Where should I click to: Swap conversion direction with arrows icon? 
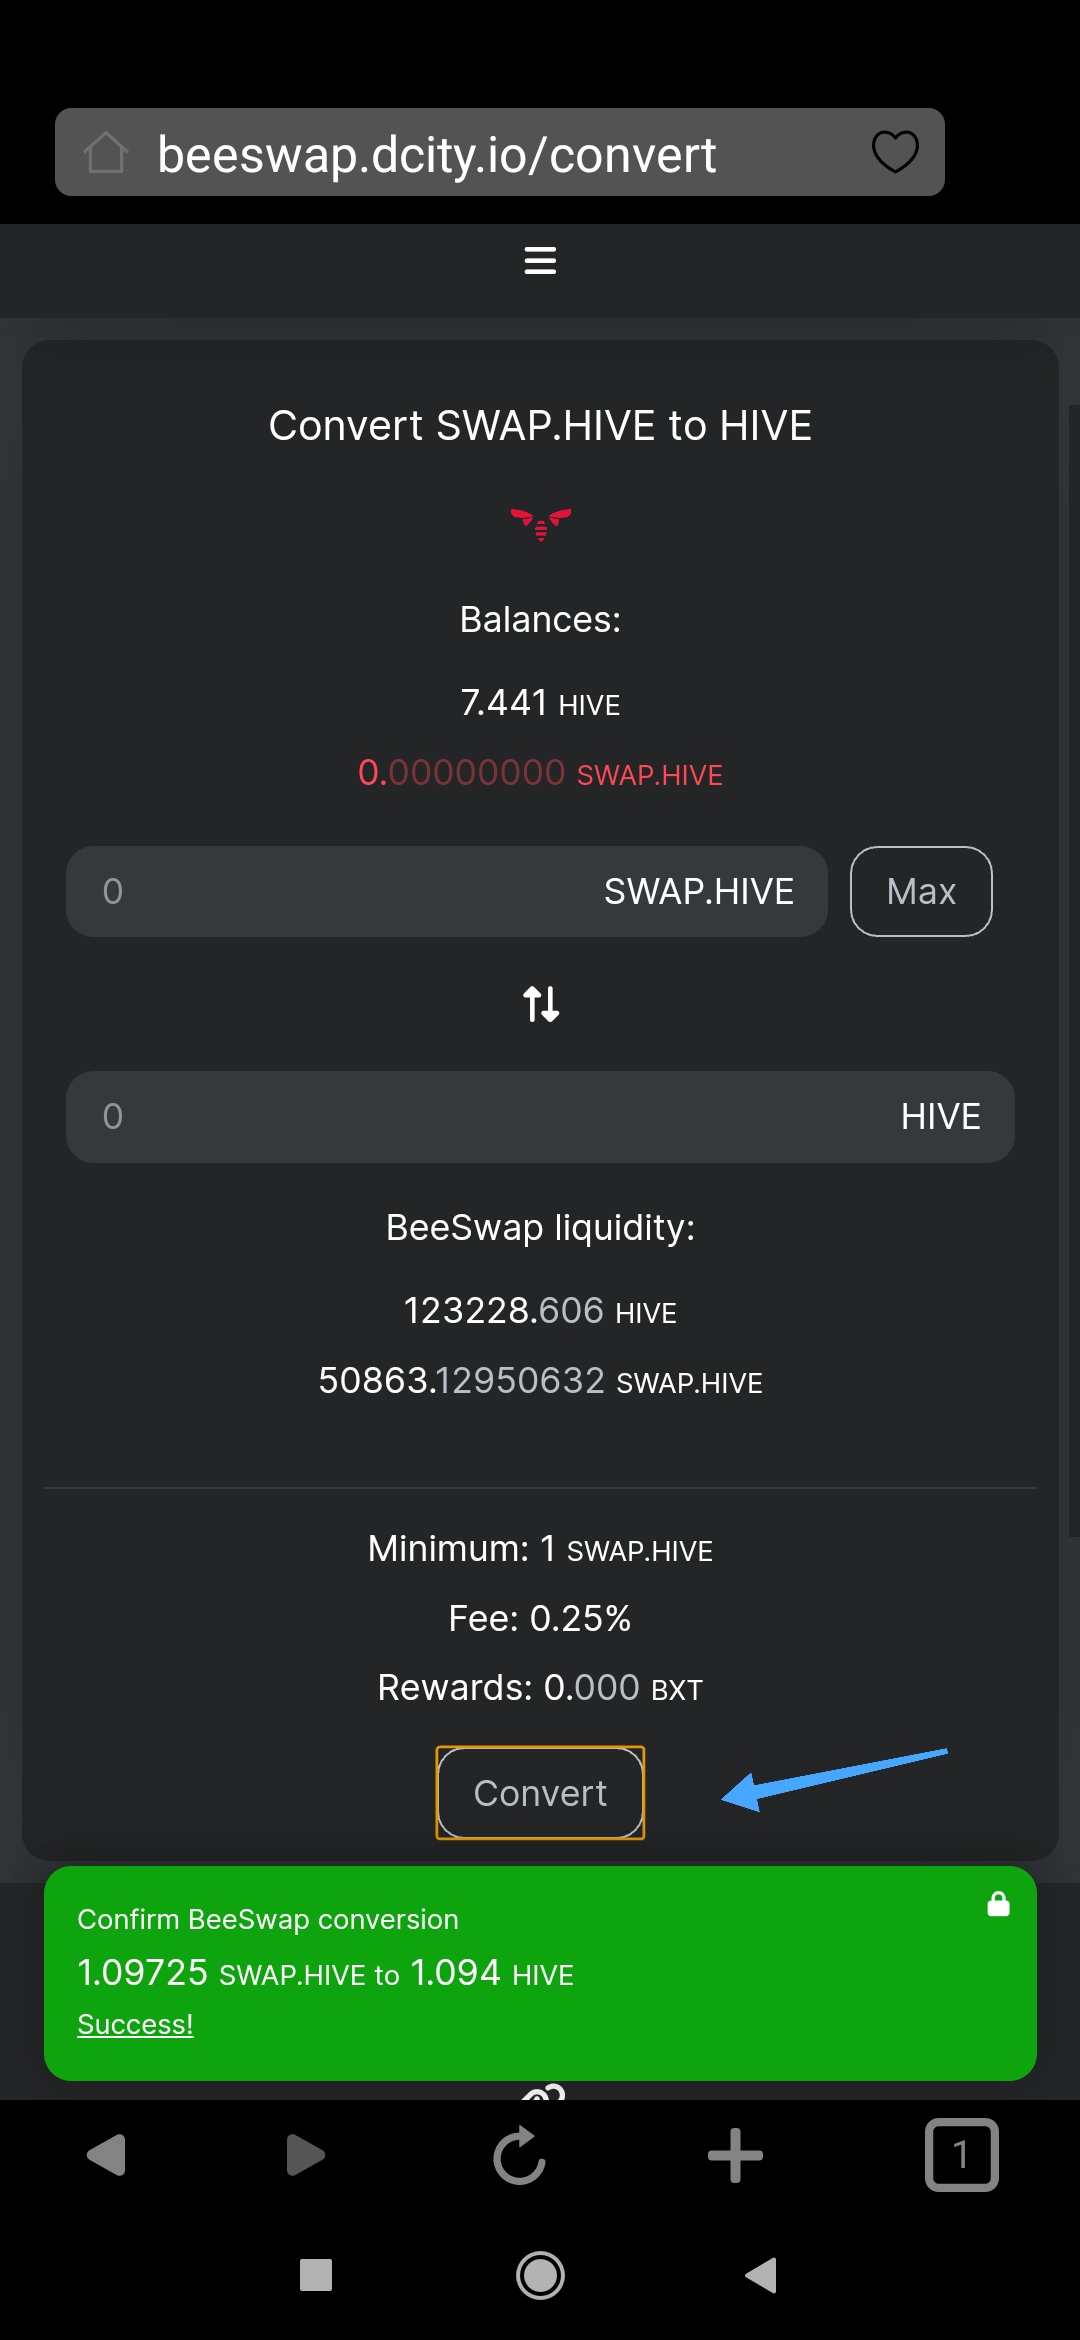pyautogui.click(x=541, y=1003)
